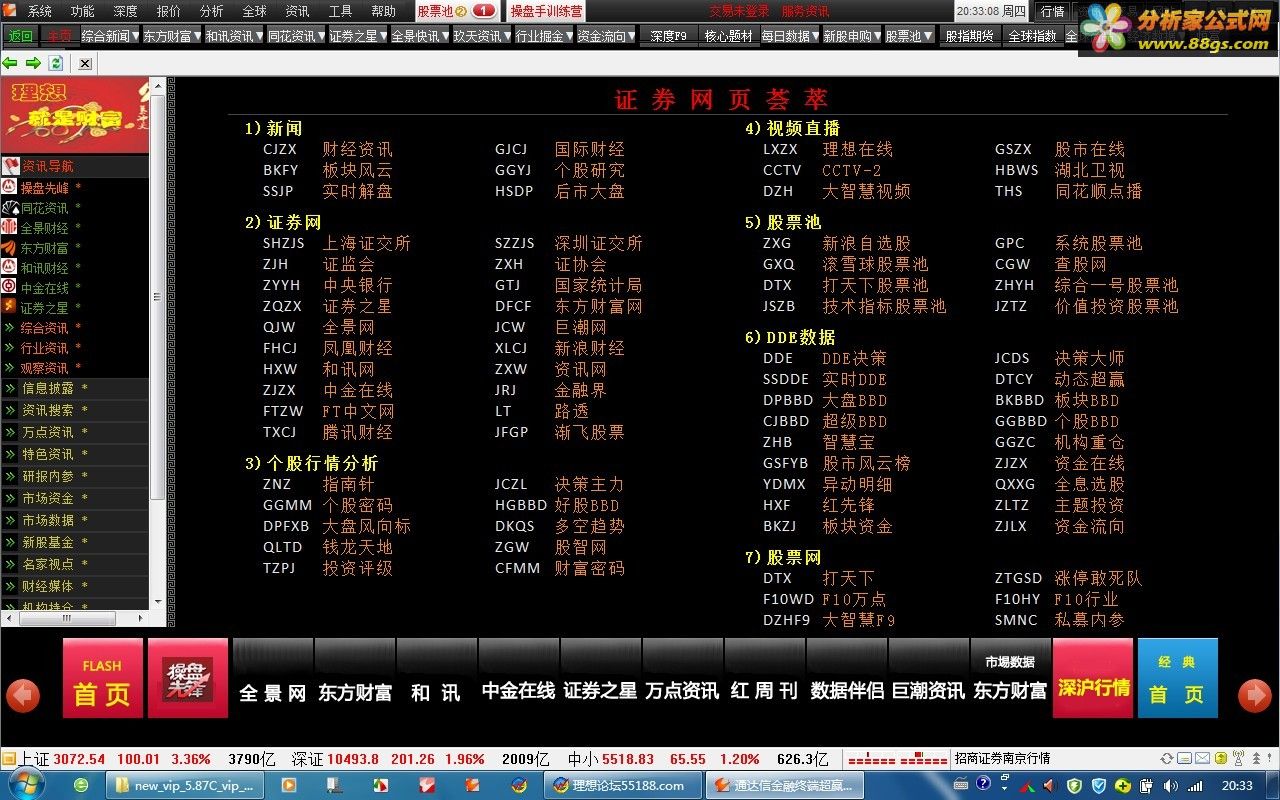This screenshot has height=800, width=1280.
Task: Click the refresh page icon
Action: pos(56,63)
